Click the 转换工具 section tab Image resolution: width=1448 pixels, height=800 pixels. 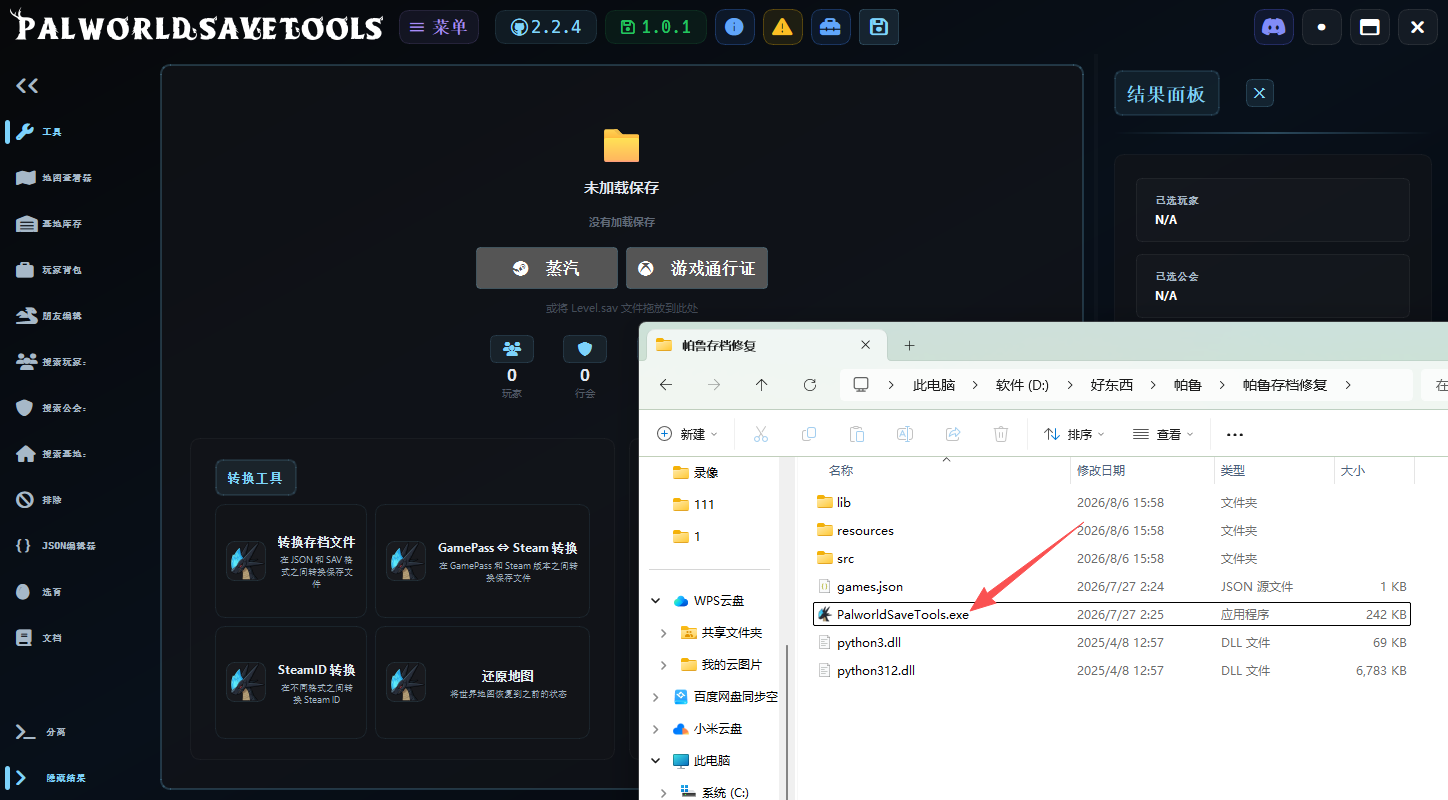point(256,478)
